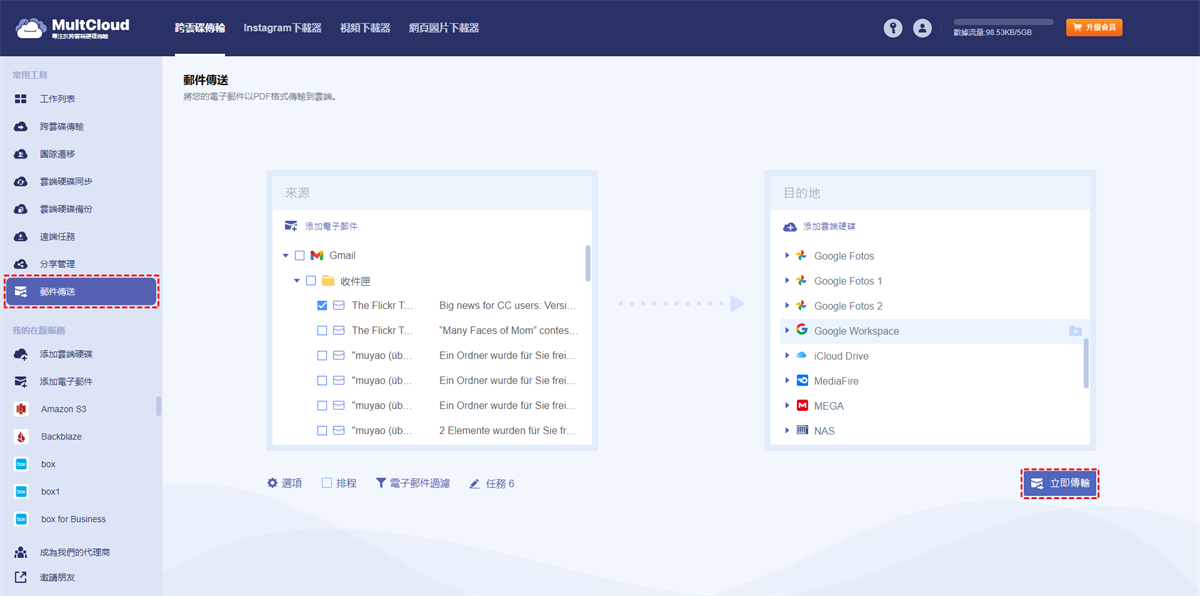Viewport: 1200px width, 596px height.
Task: Expand iCloud Drive in destination
Action: pos(788,356)
